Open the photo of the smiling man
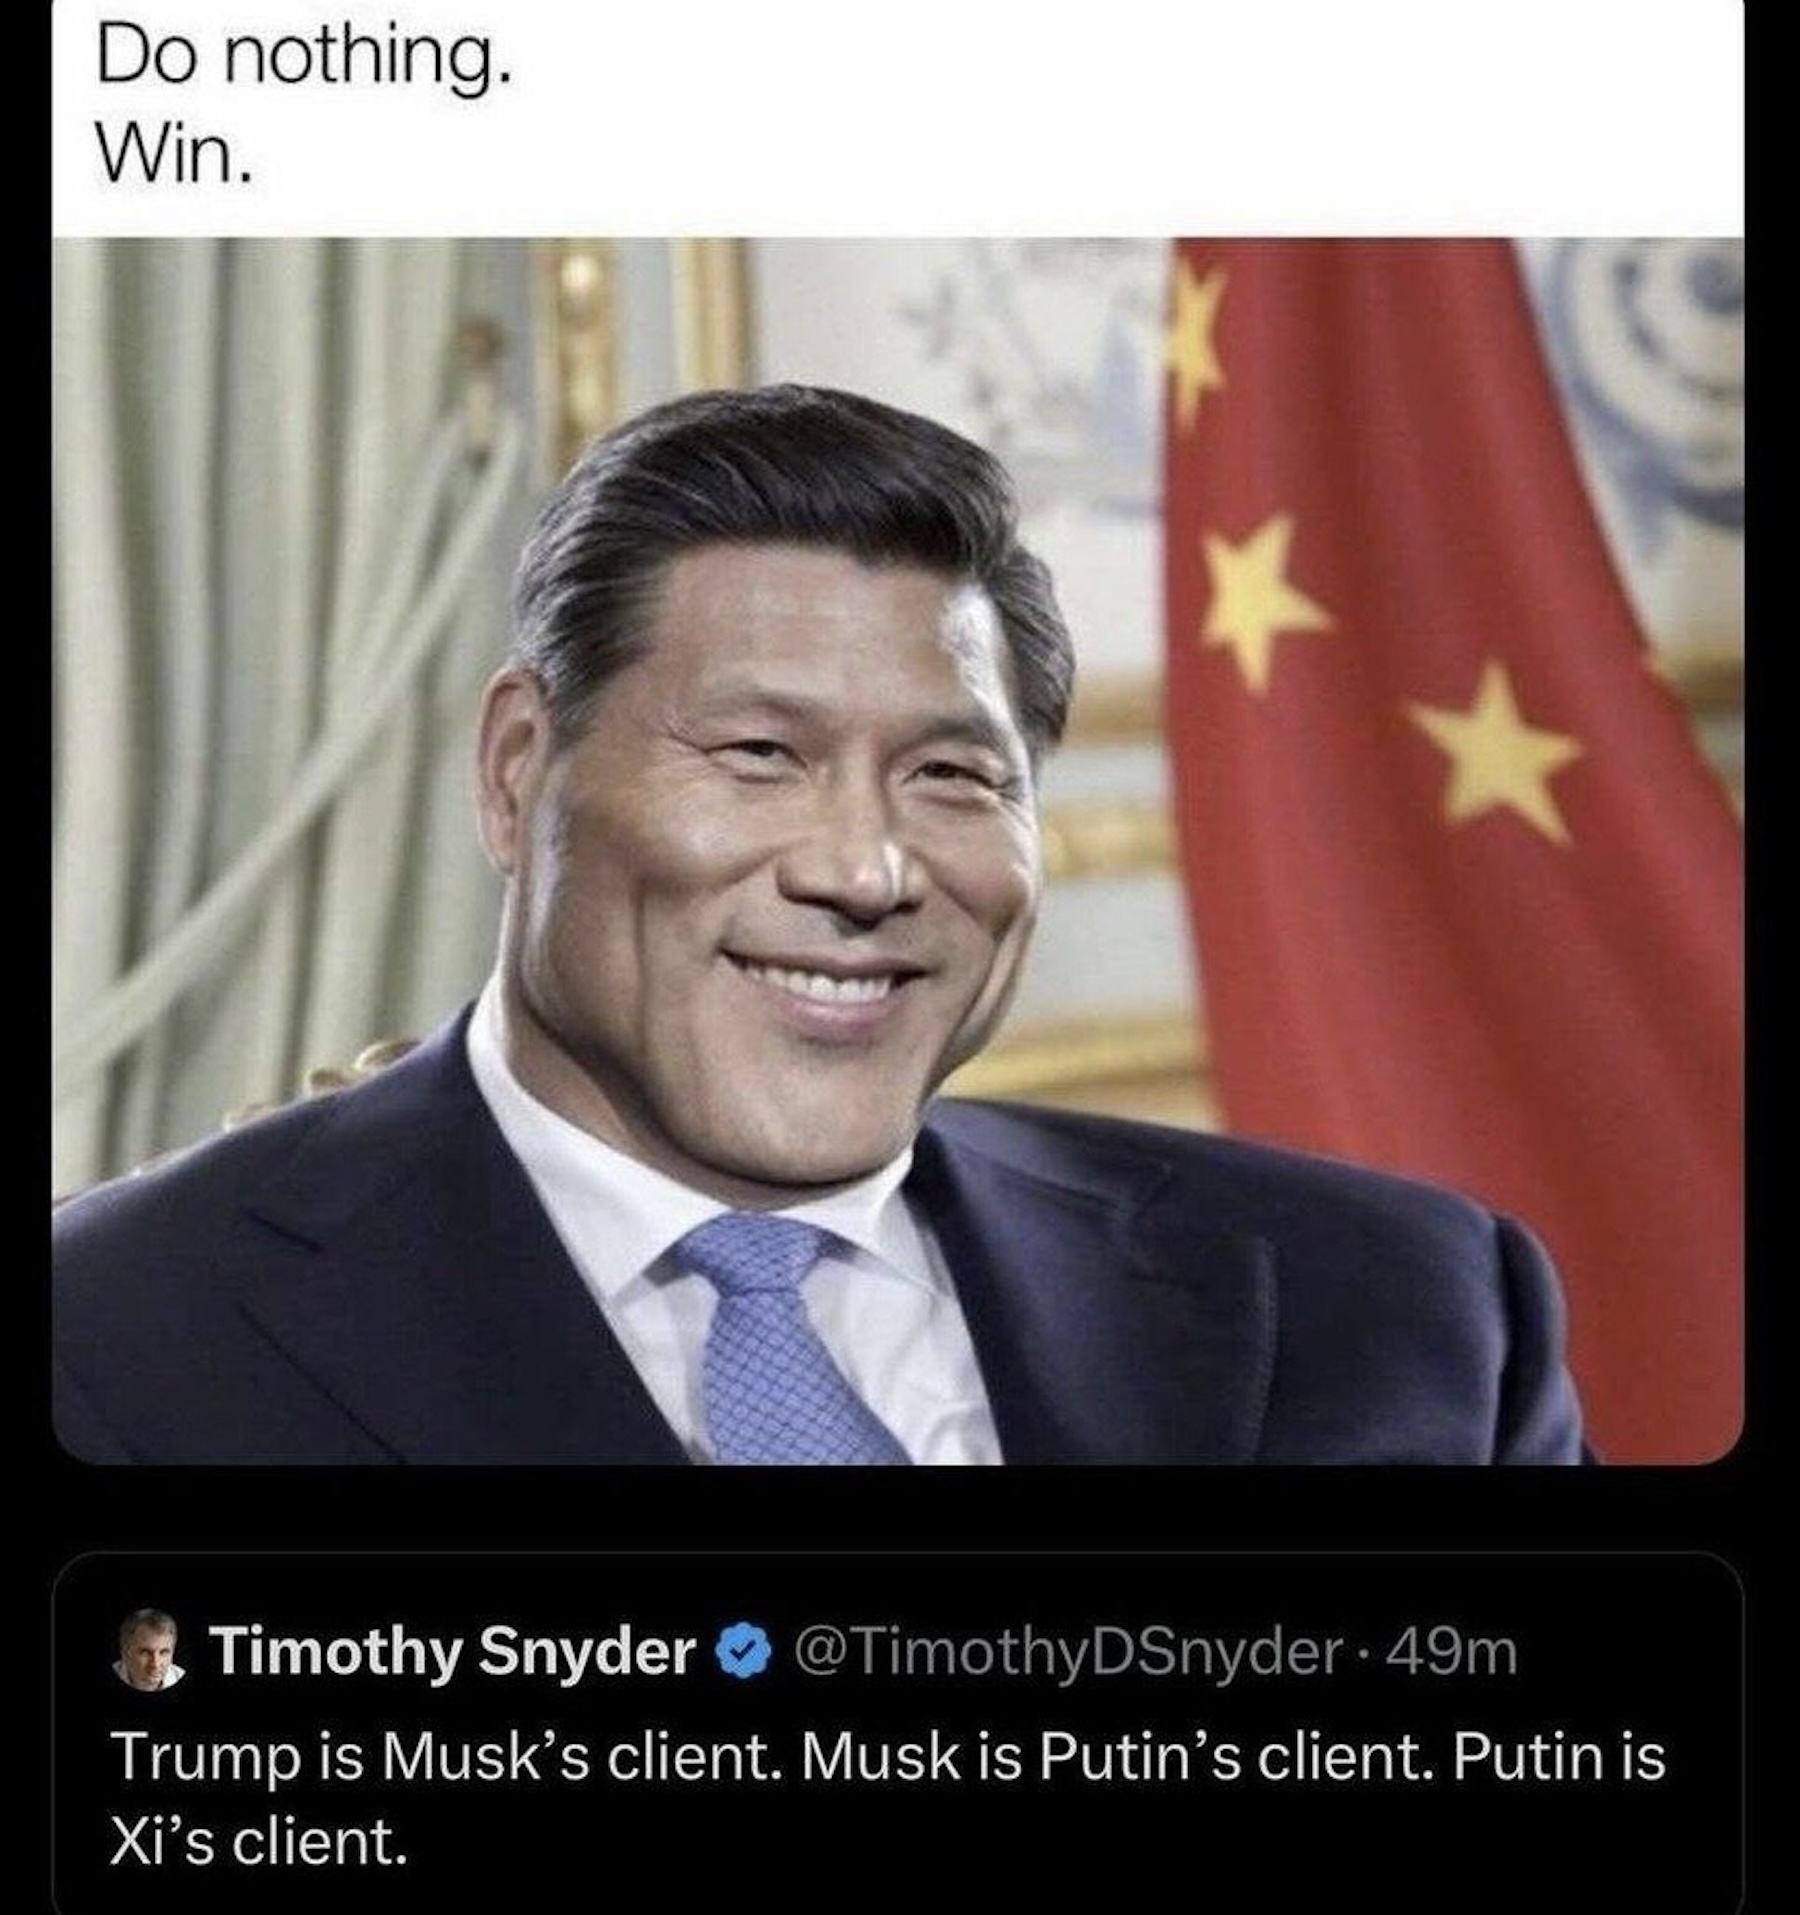 point(897,850)
